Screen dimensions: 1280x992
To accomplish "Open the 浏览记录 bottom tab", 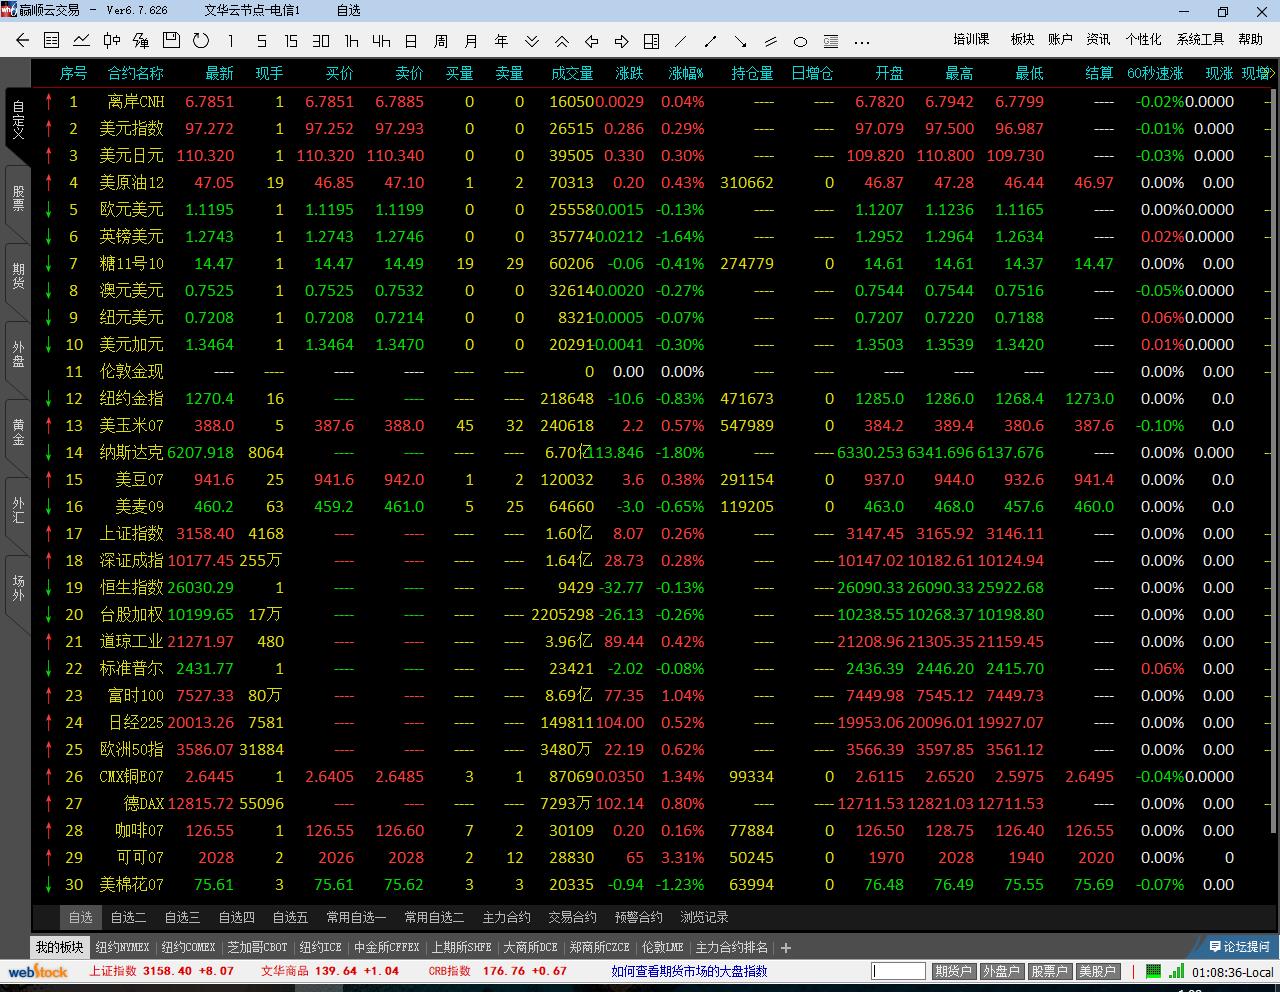I will coord(704,917).
